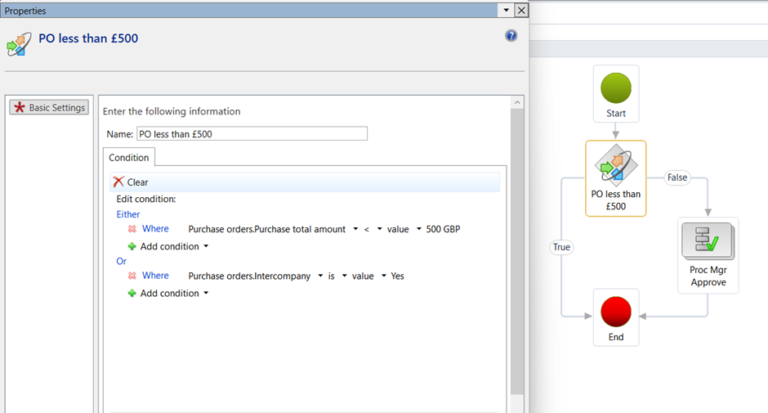Close the Properties pane
Screen dimensions: 768x413
click(521, 10)
